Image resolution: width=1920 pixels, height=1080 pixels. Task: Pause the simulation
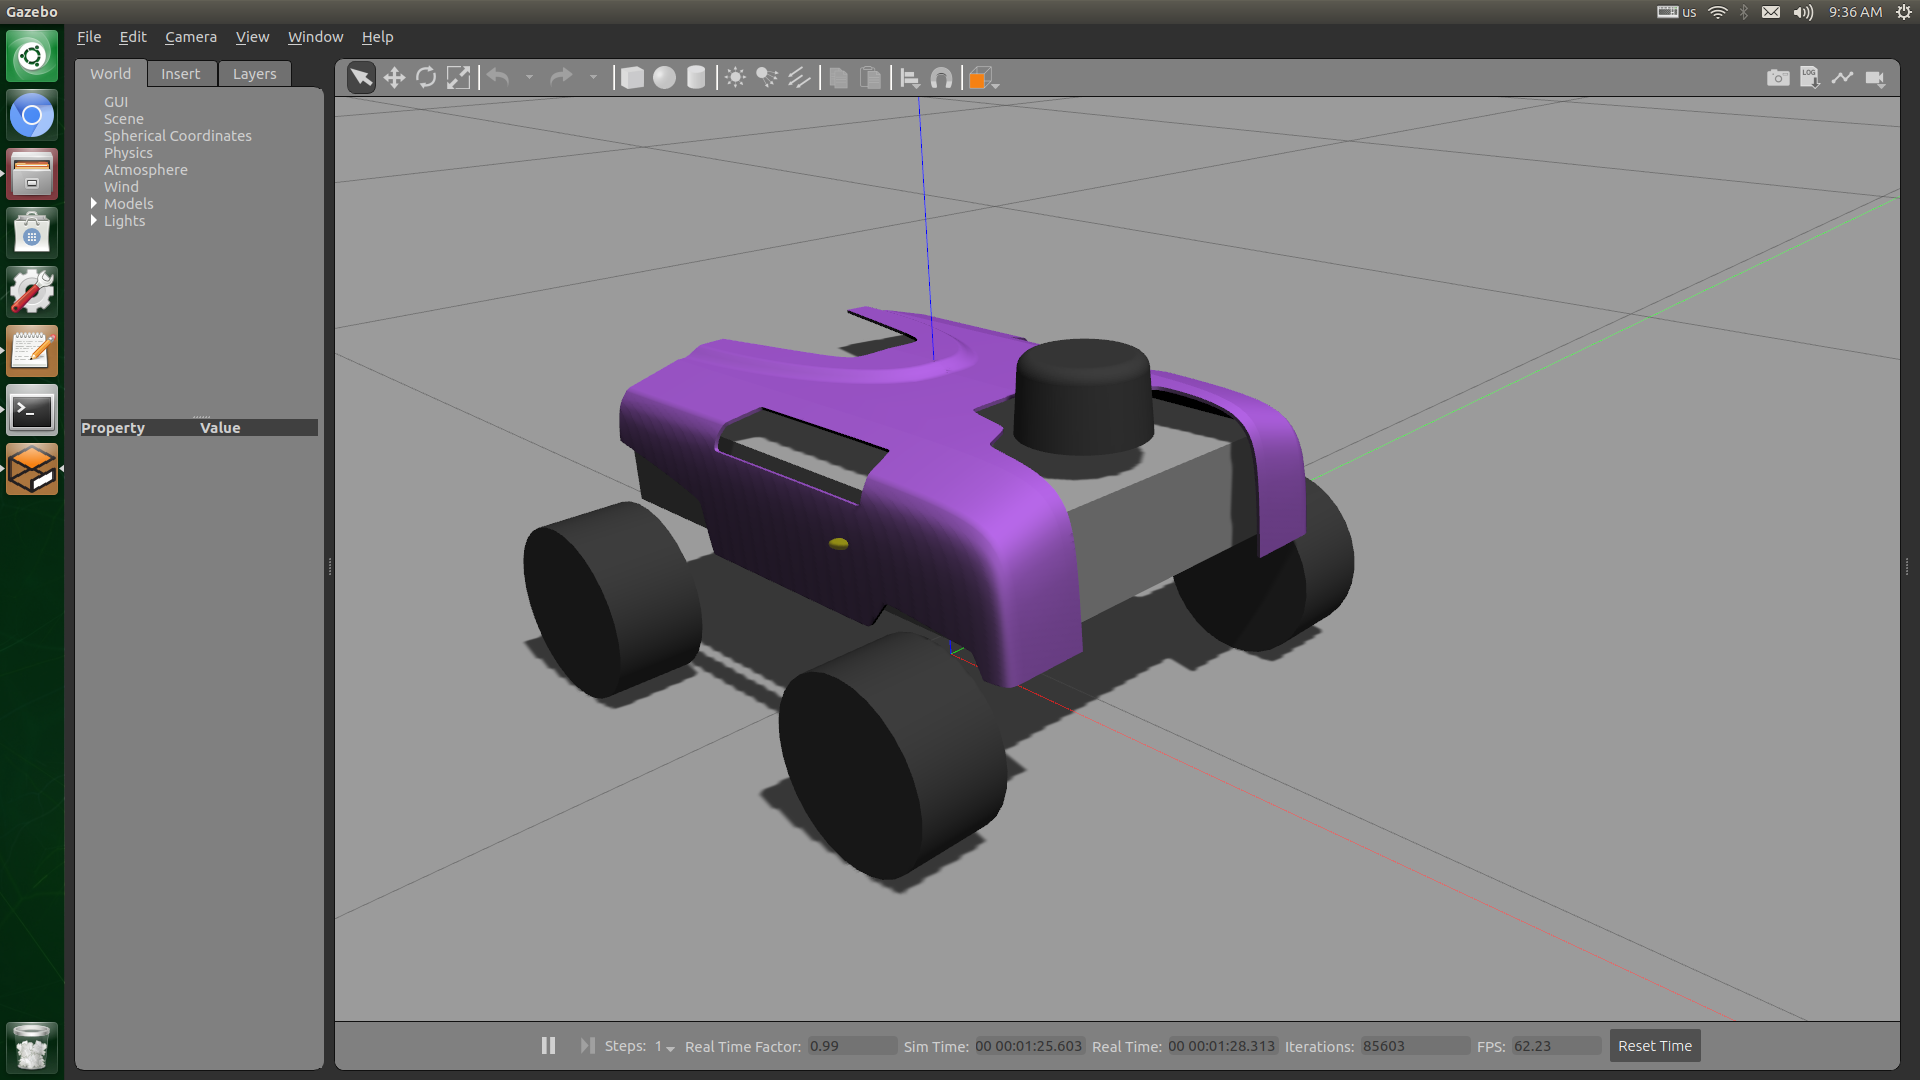[x=548, y=1045]
